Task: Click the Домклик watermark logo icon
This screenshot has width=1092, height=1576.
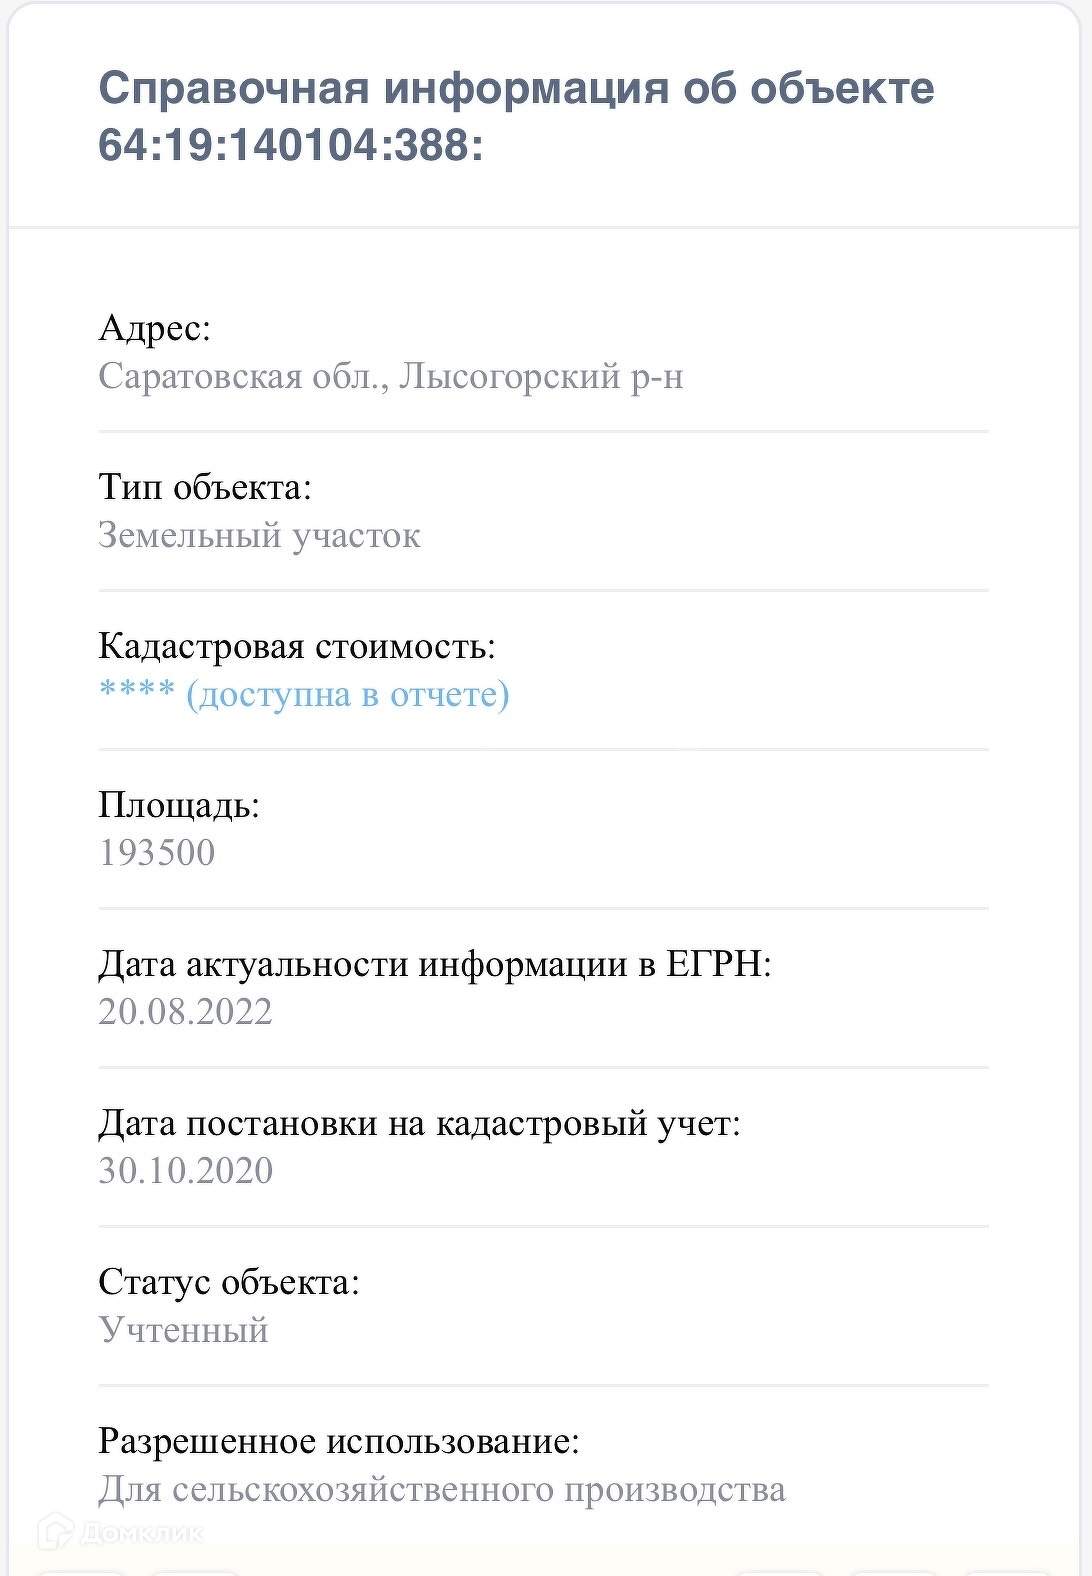Action: (x=55, y=1531)
